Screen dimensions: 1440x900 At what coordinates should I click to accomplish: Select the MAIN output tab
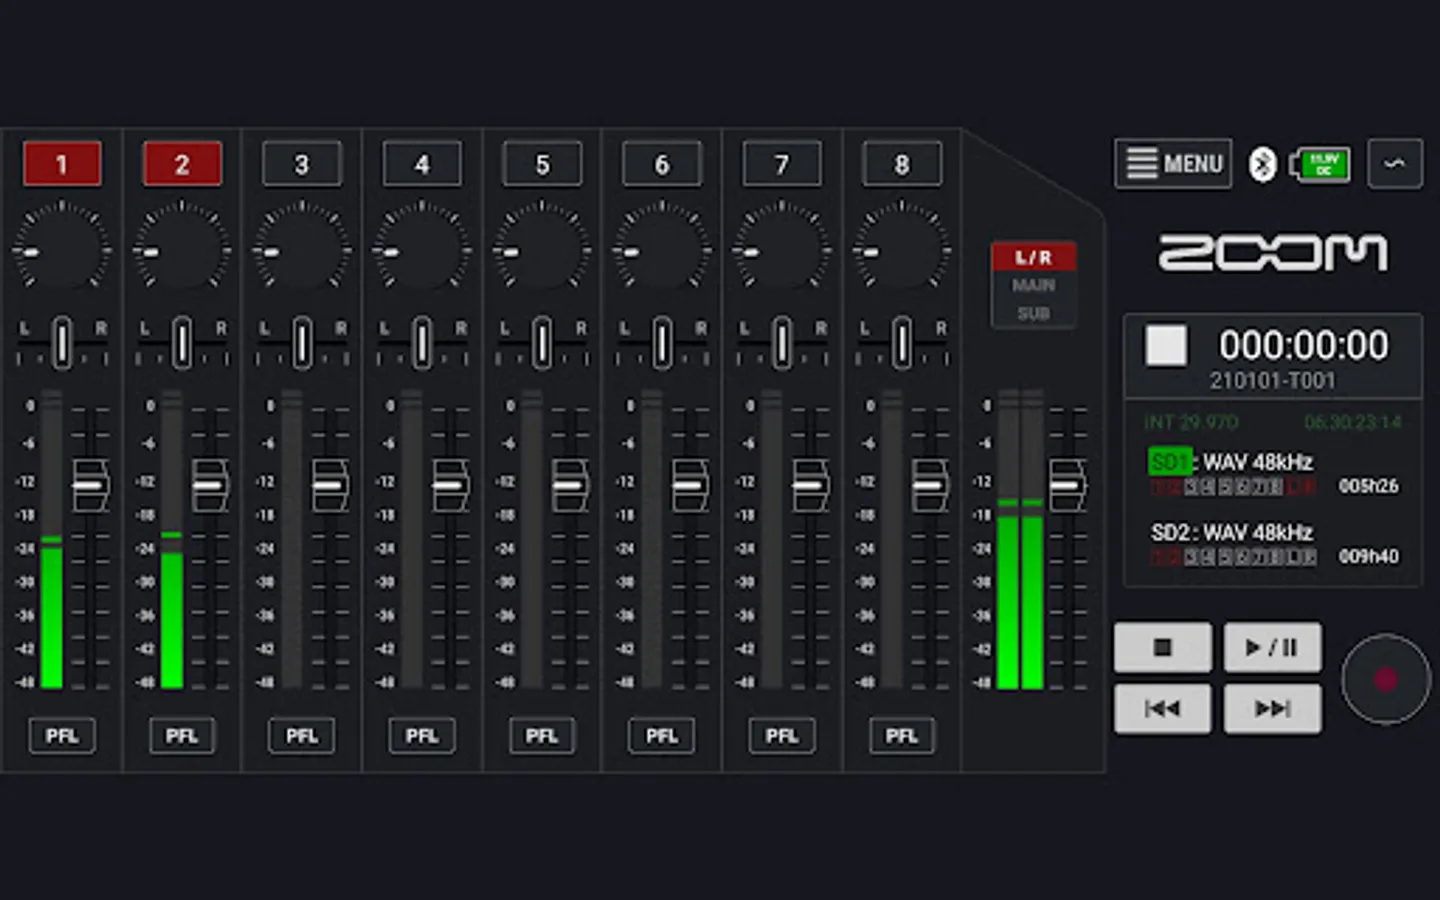[1034, 285]
